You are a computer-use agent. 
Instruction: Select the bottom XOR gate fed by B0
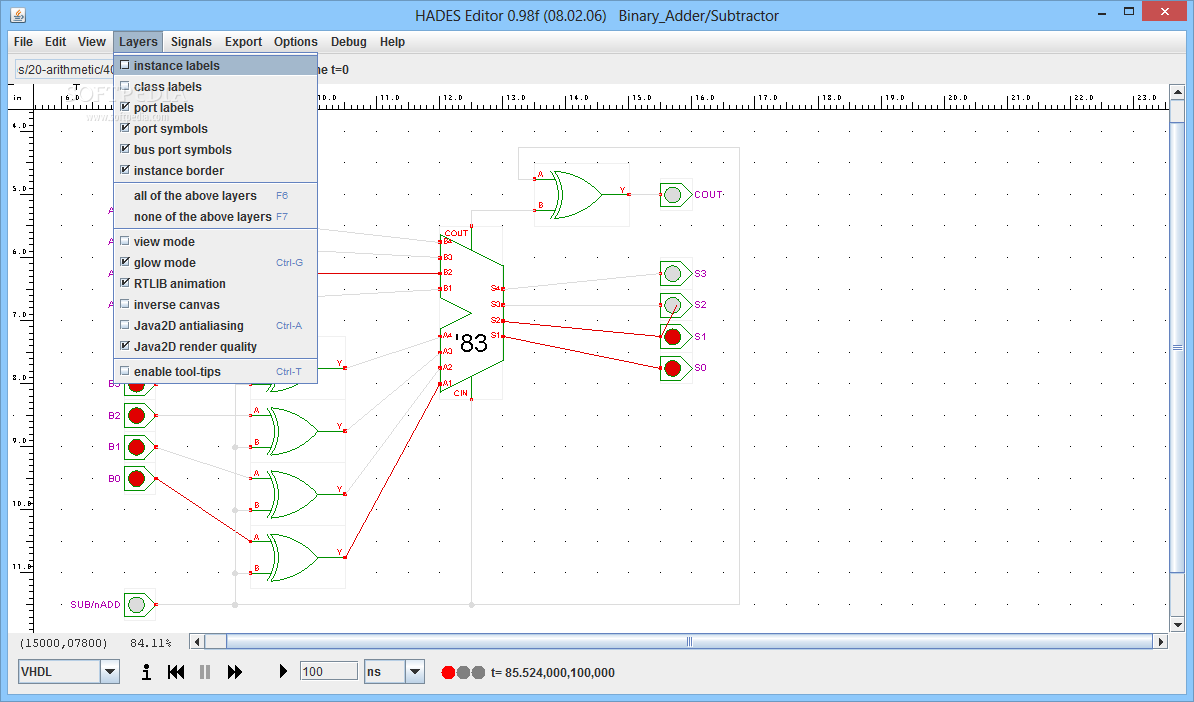click(x=297, y=557)
